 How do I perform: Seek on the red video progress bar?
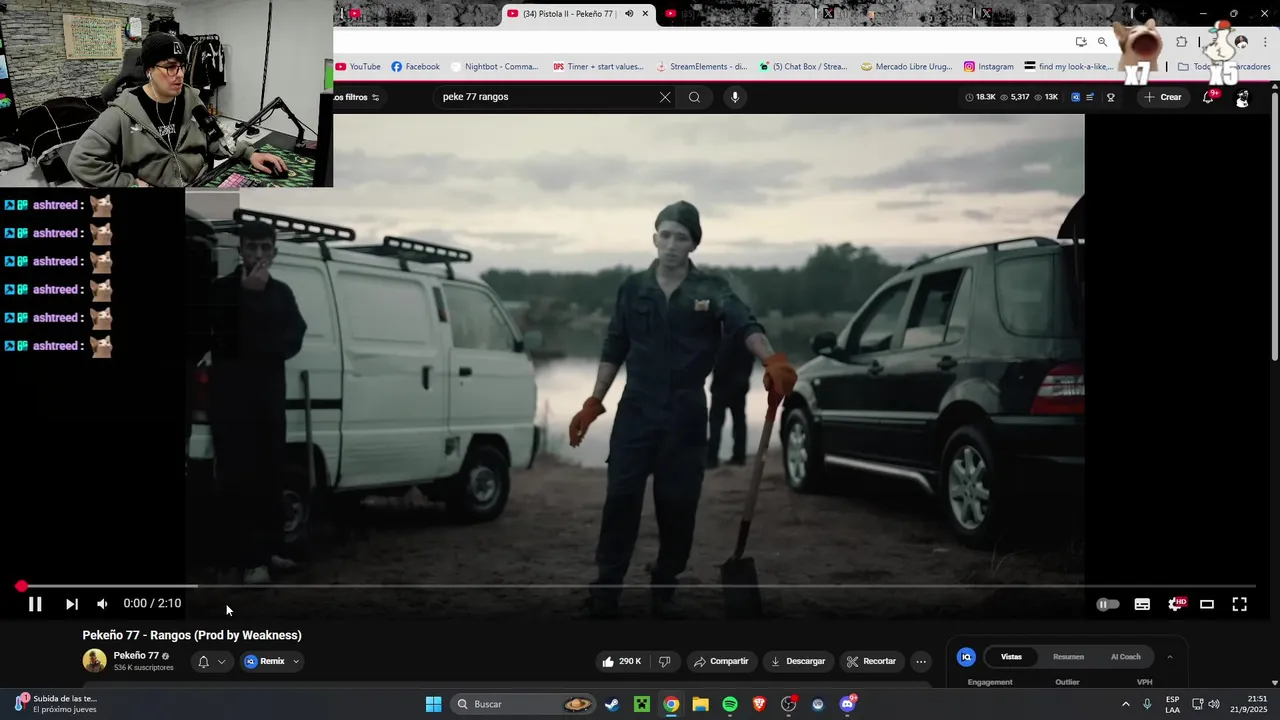tap(638, 586)
